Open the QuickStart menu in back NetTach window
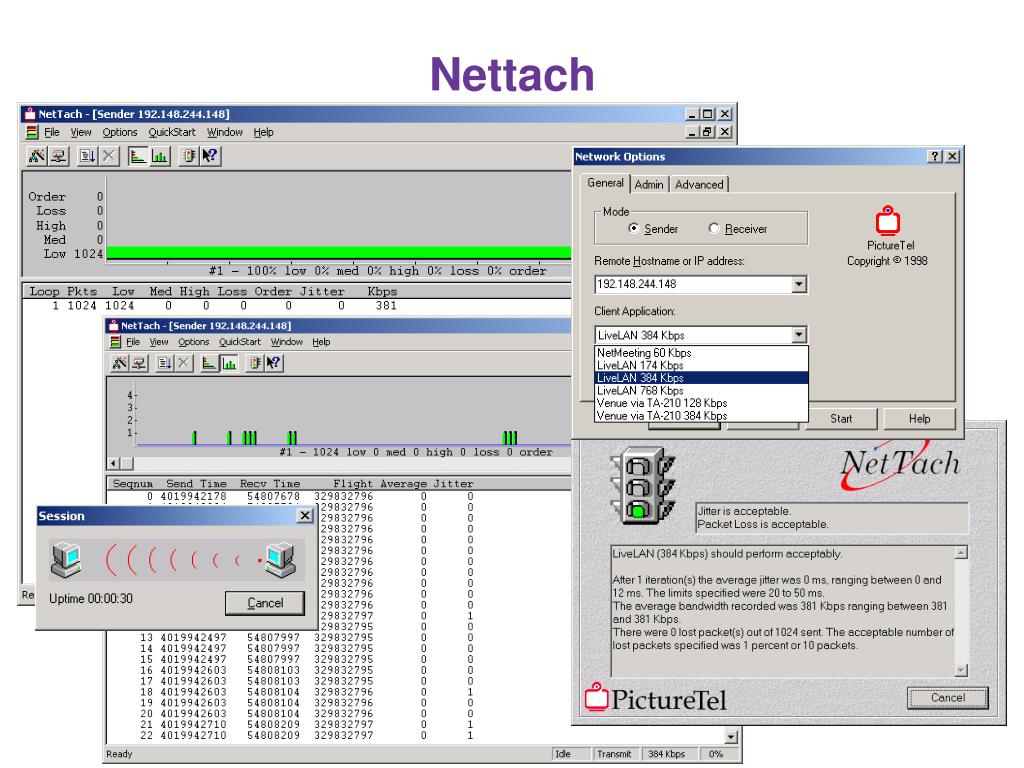This screenshot has width=1024, height=768. [172, 133]
